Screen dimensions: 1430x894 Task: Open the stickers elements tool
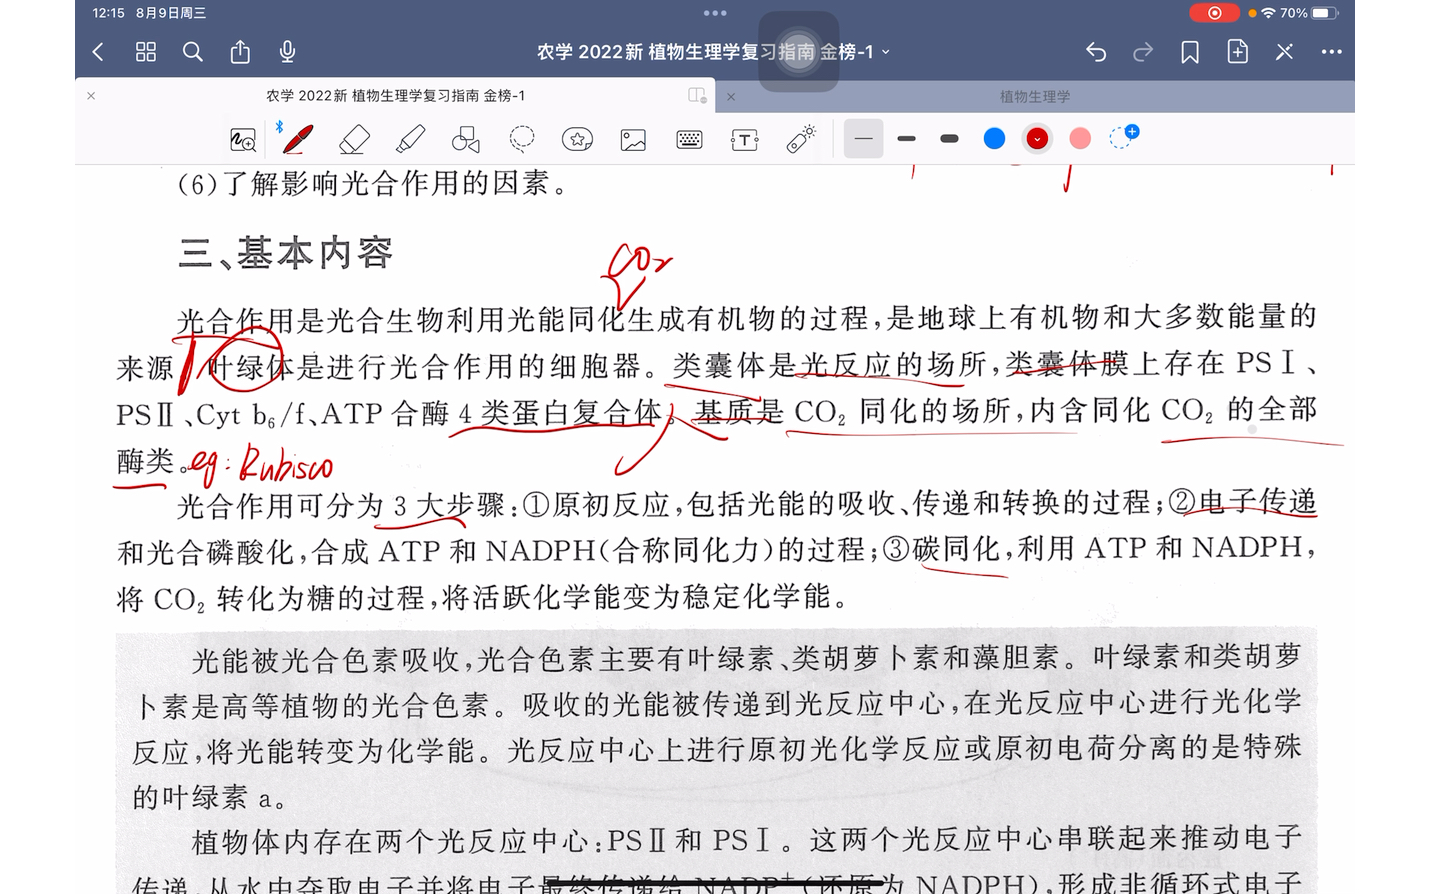point(577,140)
